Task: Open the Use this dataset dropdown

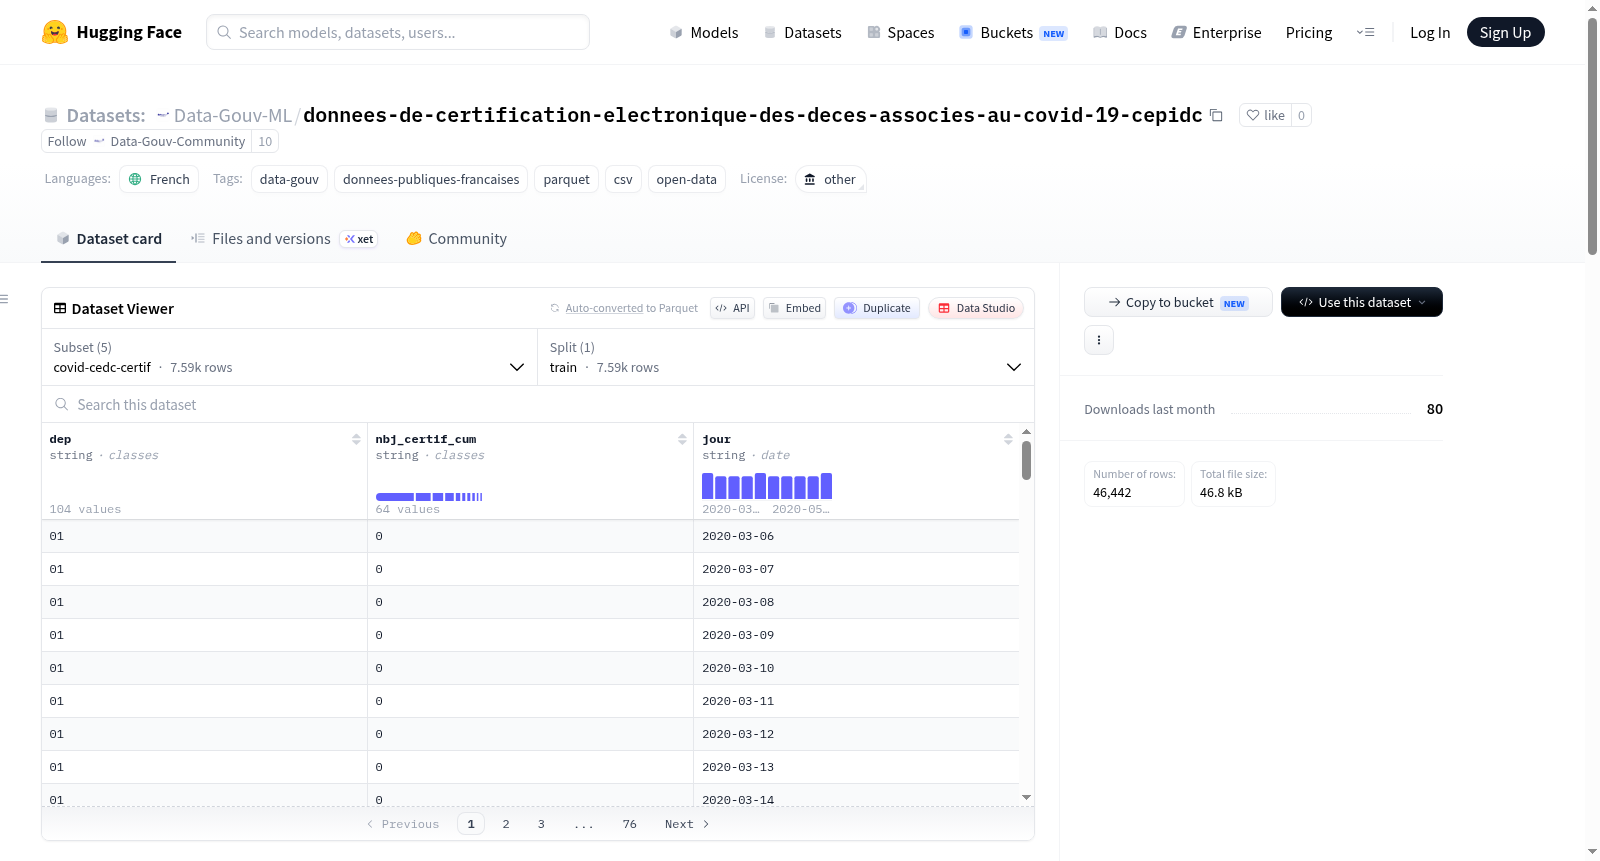Action: point(1362,302)
